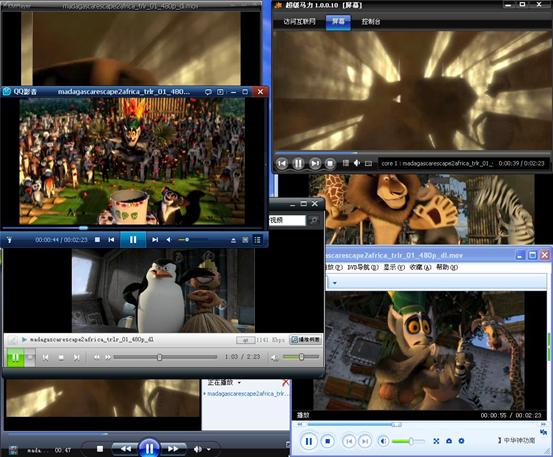The height and width of the screenshot is (457, 553).
Task: Adjust green volume slider in white-skinned player
Action: (407, 441)
